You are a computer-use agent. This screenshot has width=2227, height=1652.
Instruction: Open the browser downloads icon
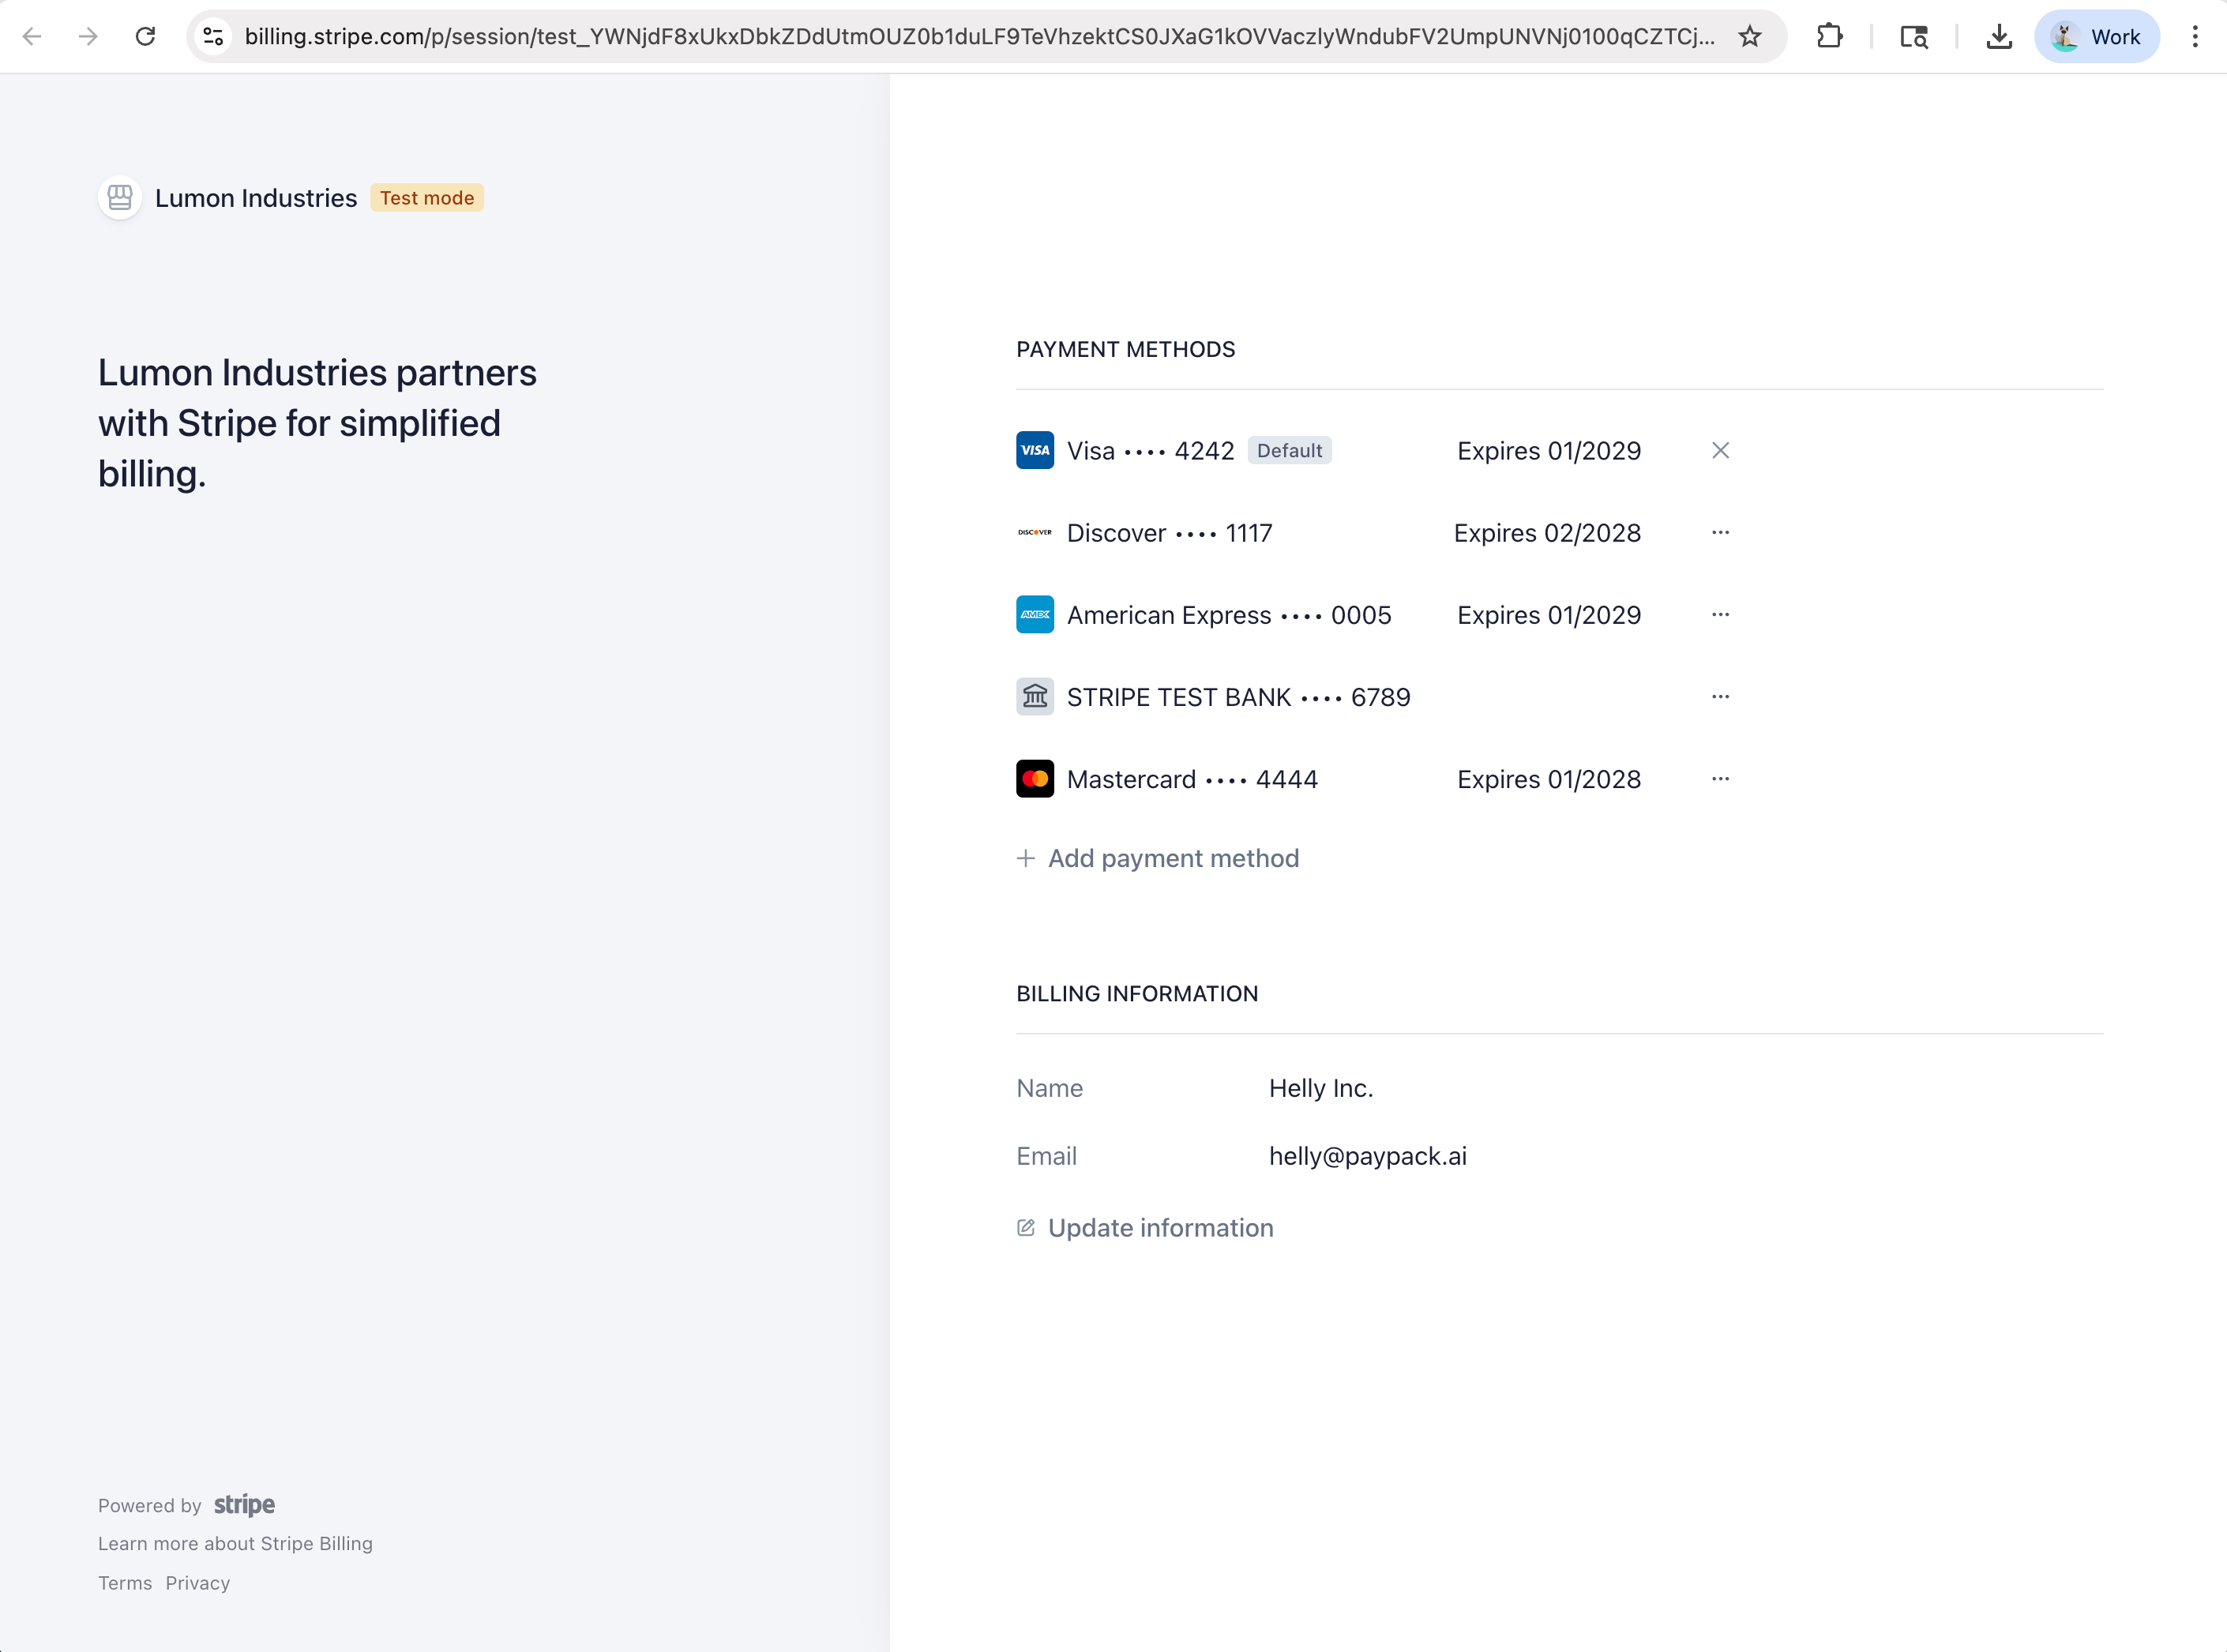pos(1999,36)
